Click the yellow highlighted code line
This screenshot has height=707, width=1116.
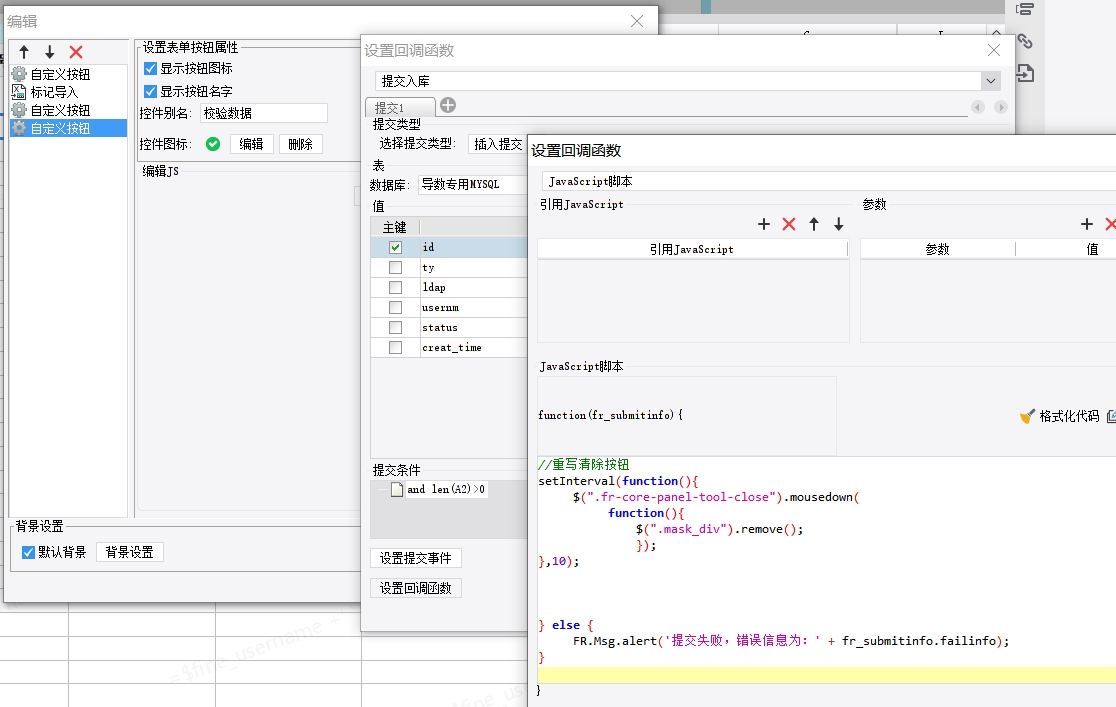(826, 675)
